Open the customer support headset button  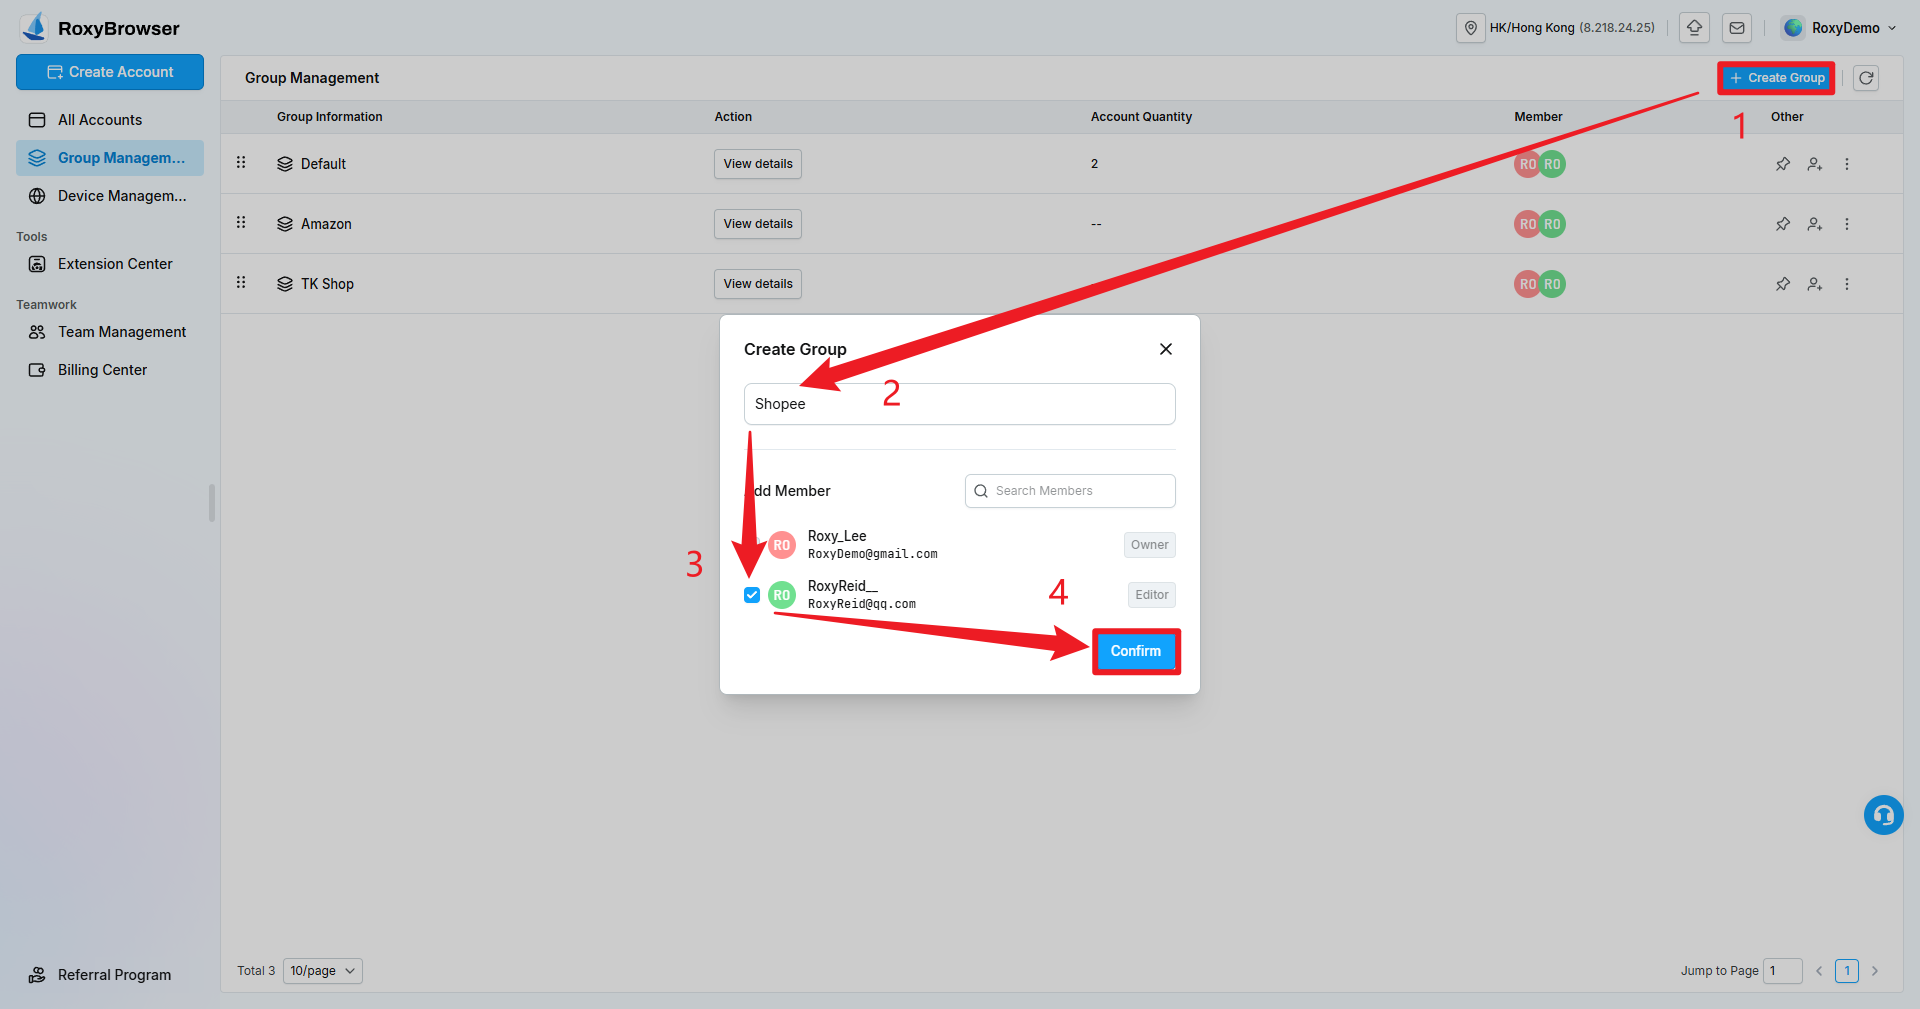(x=1884, y=815)
